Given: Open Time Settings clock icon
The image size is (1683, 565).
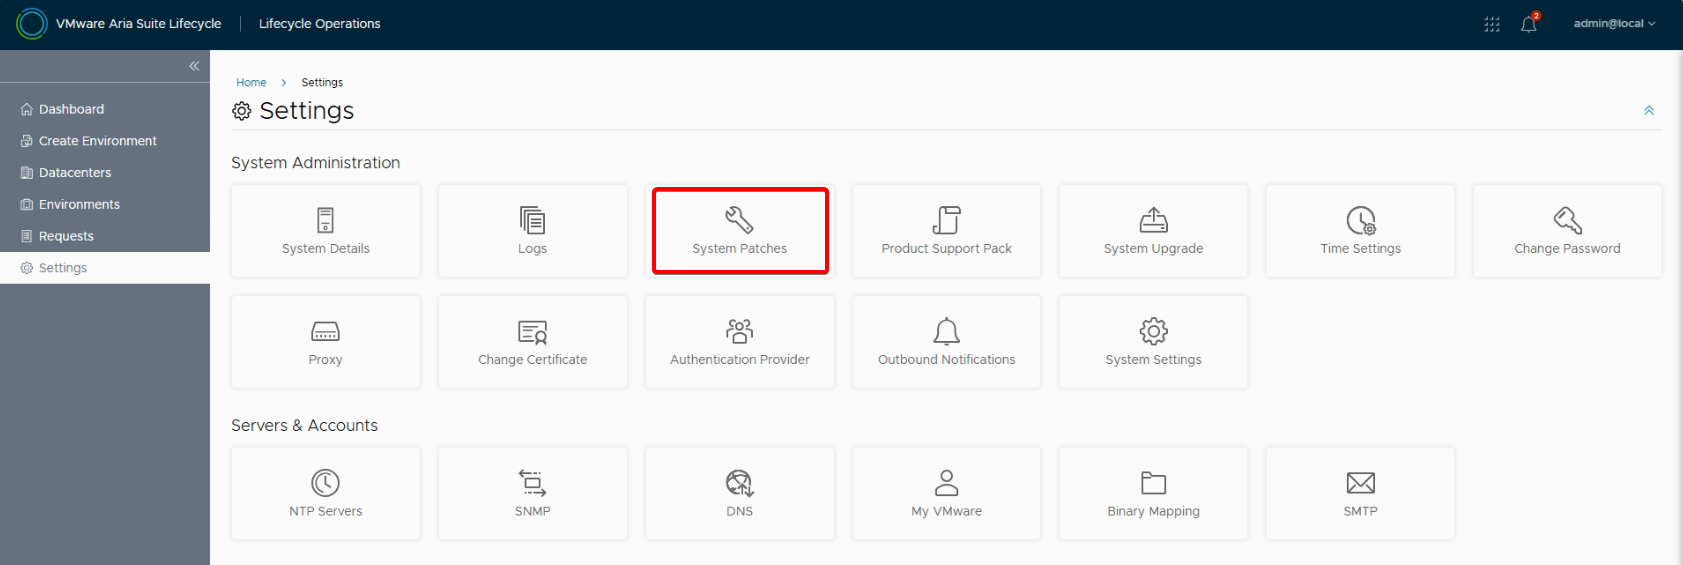Looking at the screenshot, I should point(1360,220).
